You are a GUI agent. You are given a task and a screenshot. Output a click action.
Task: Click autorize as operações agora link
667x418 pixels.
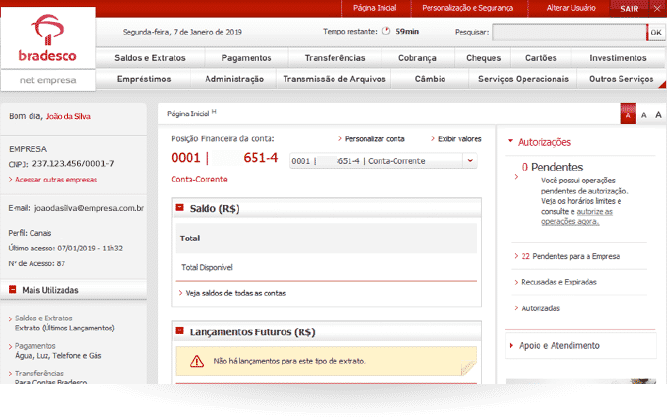tap(577, 216)
